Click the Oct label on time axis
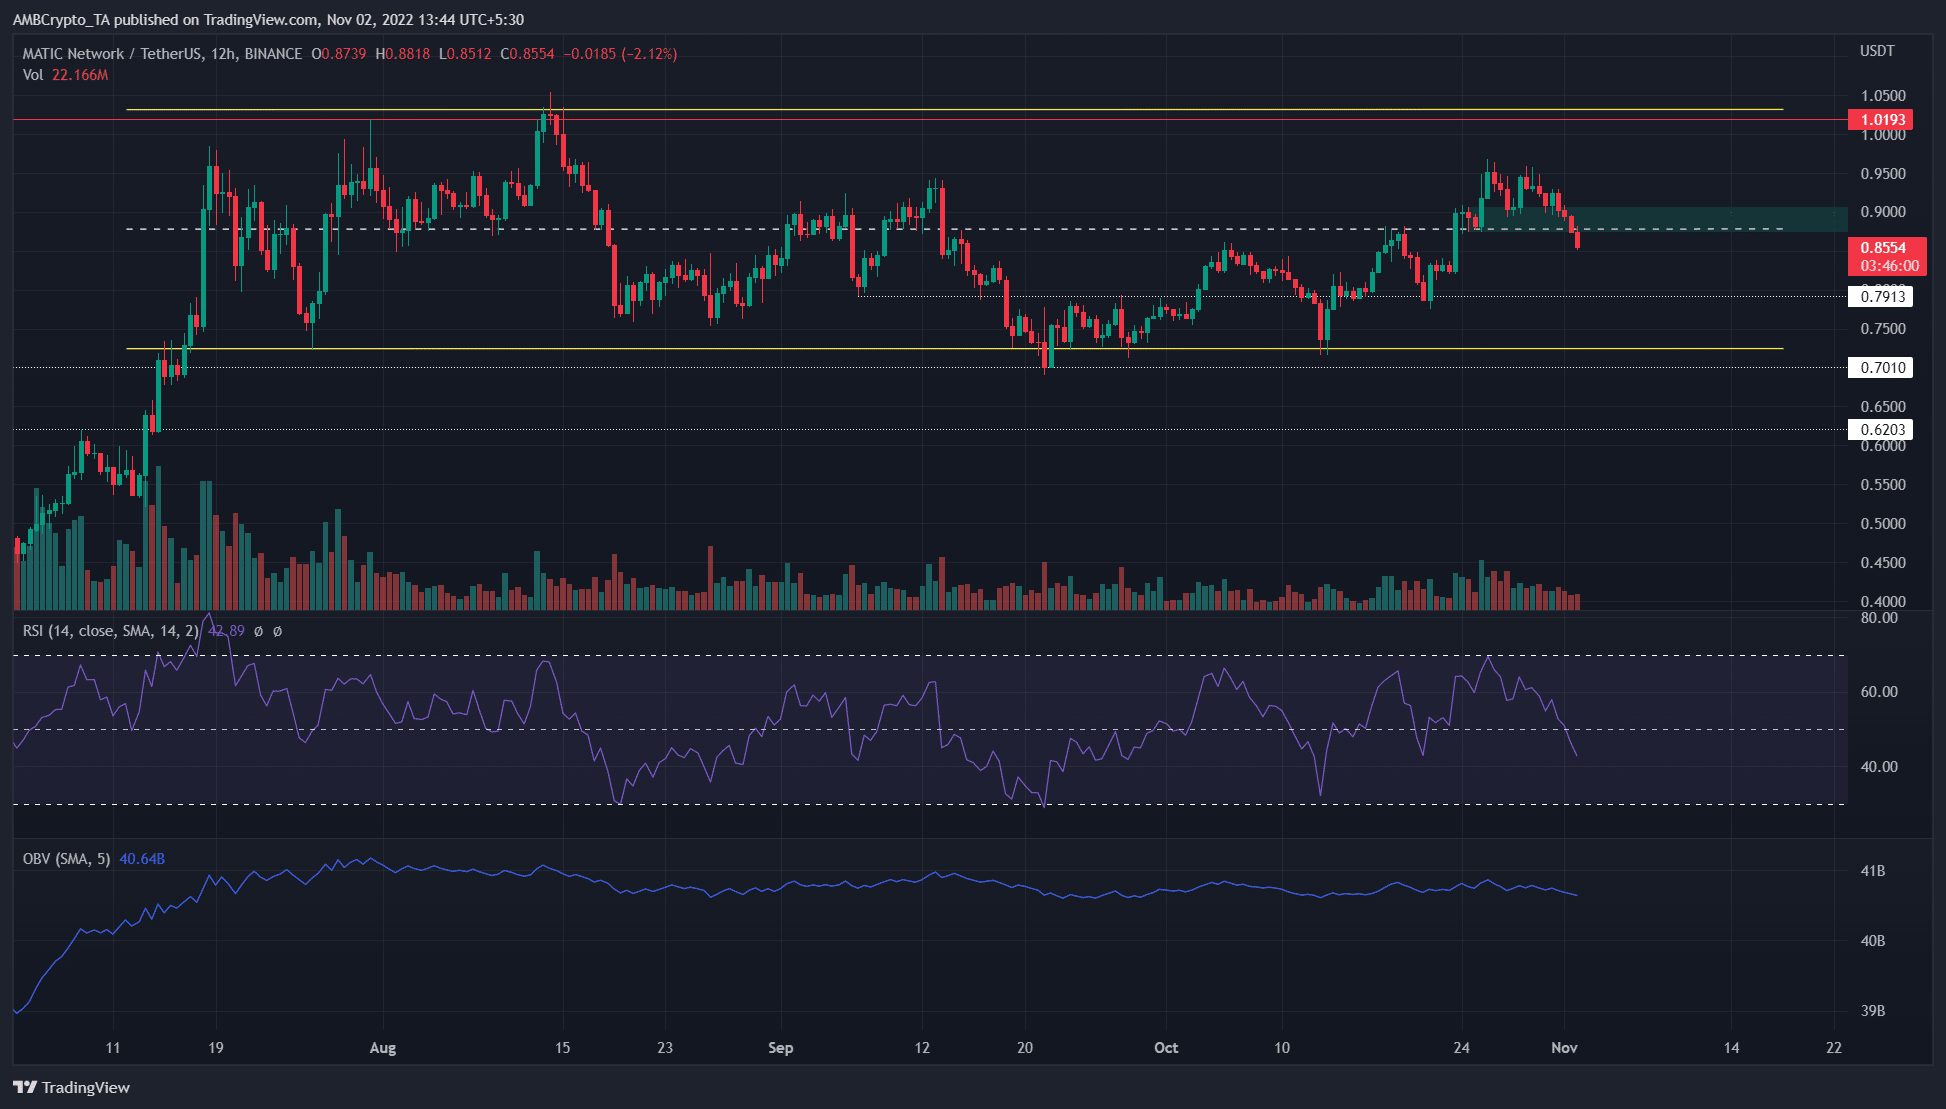 coord(1166,1048)
